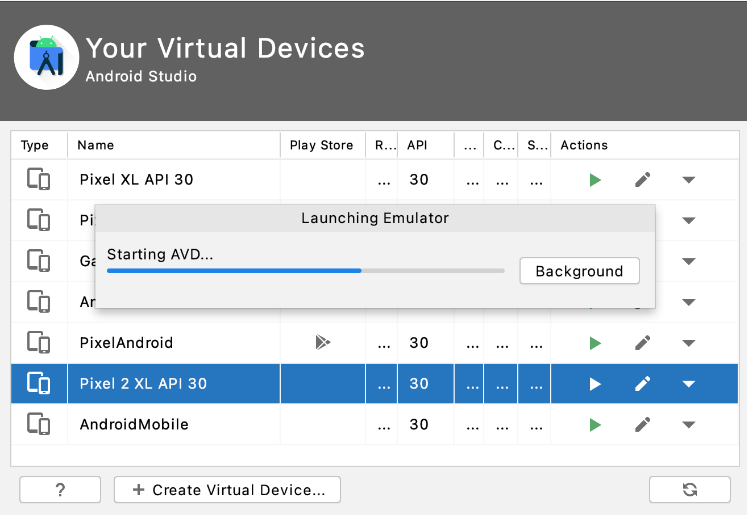Select the AndroidMobile device name
This screenshot has width=747, height=515.
pyautogui.click(x=134, y=424)
